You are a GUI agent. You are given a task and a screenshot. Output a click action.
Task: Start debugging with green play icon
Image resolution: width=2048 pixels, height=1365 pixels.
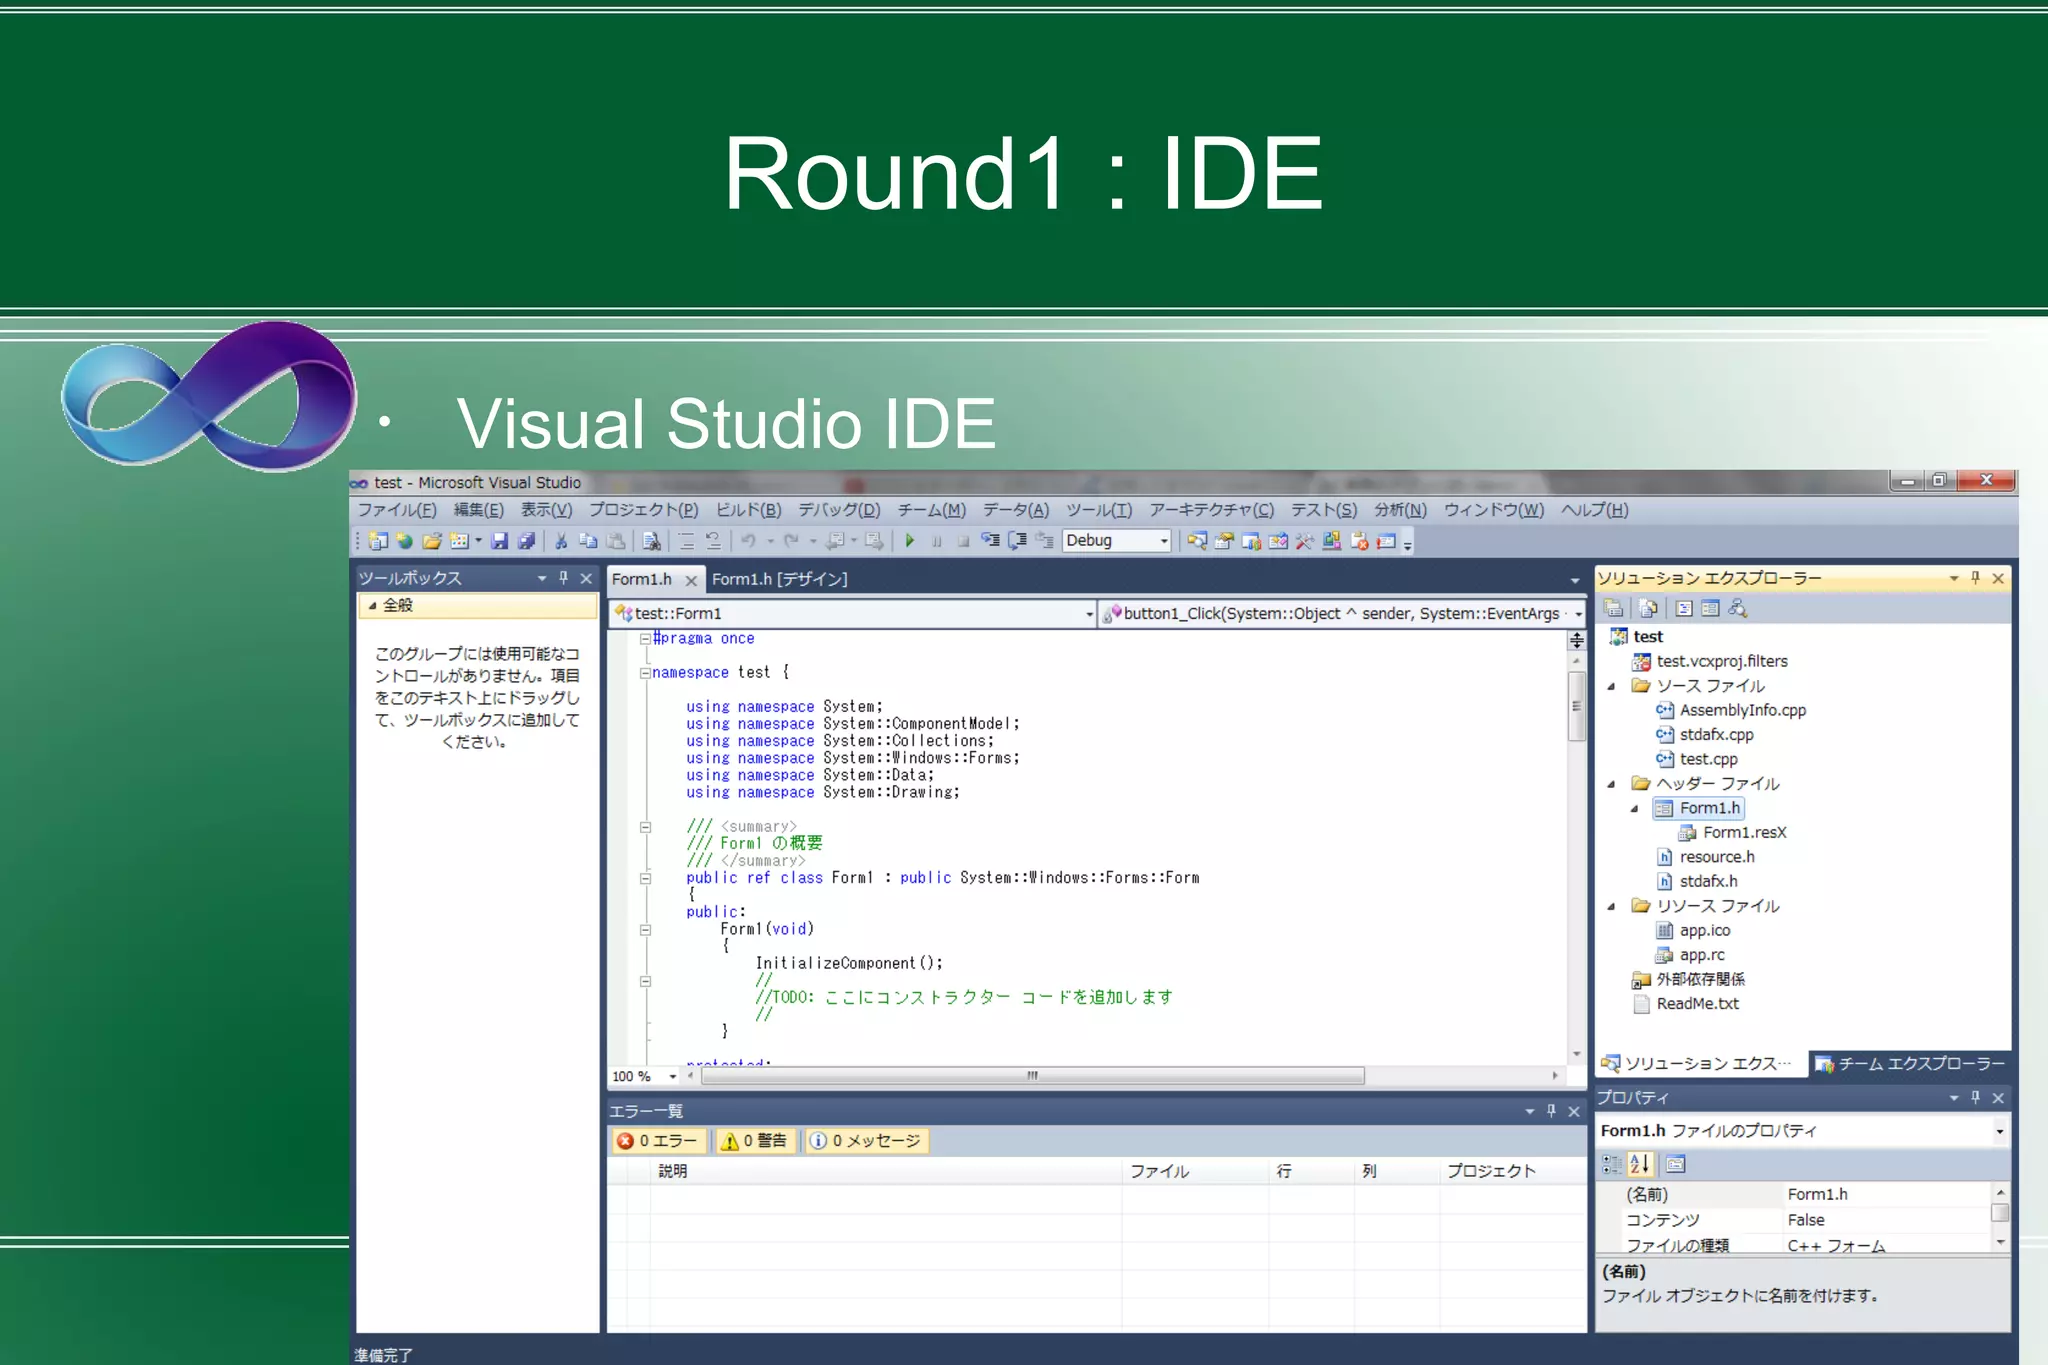[910, 541]
